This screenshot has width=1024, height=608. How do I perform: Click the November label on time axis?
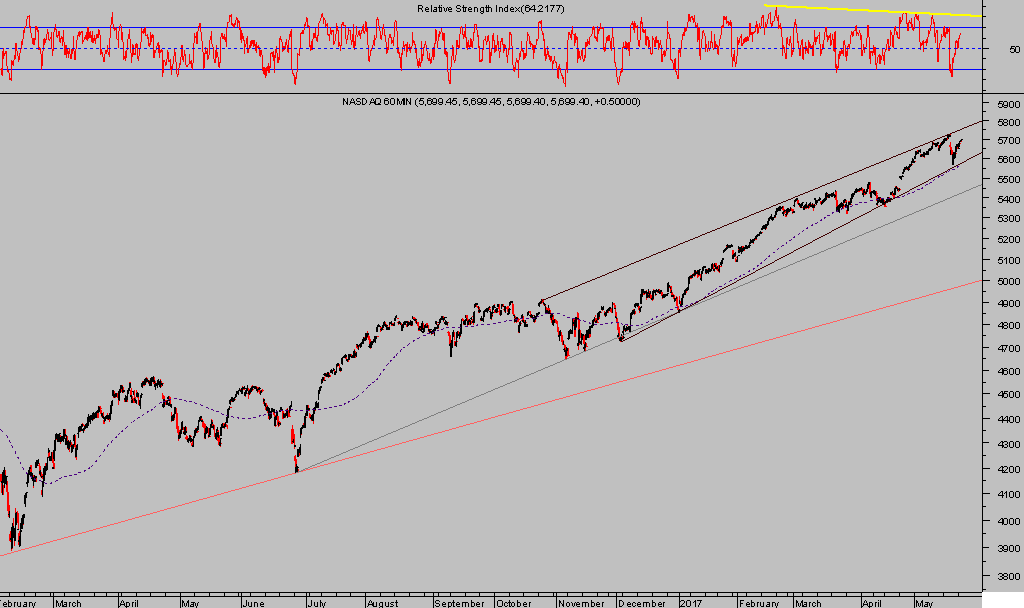point(581,603)
